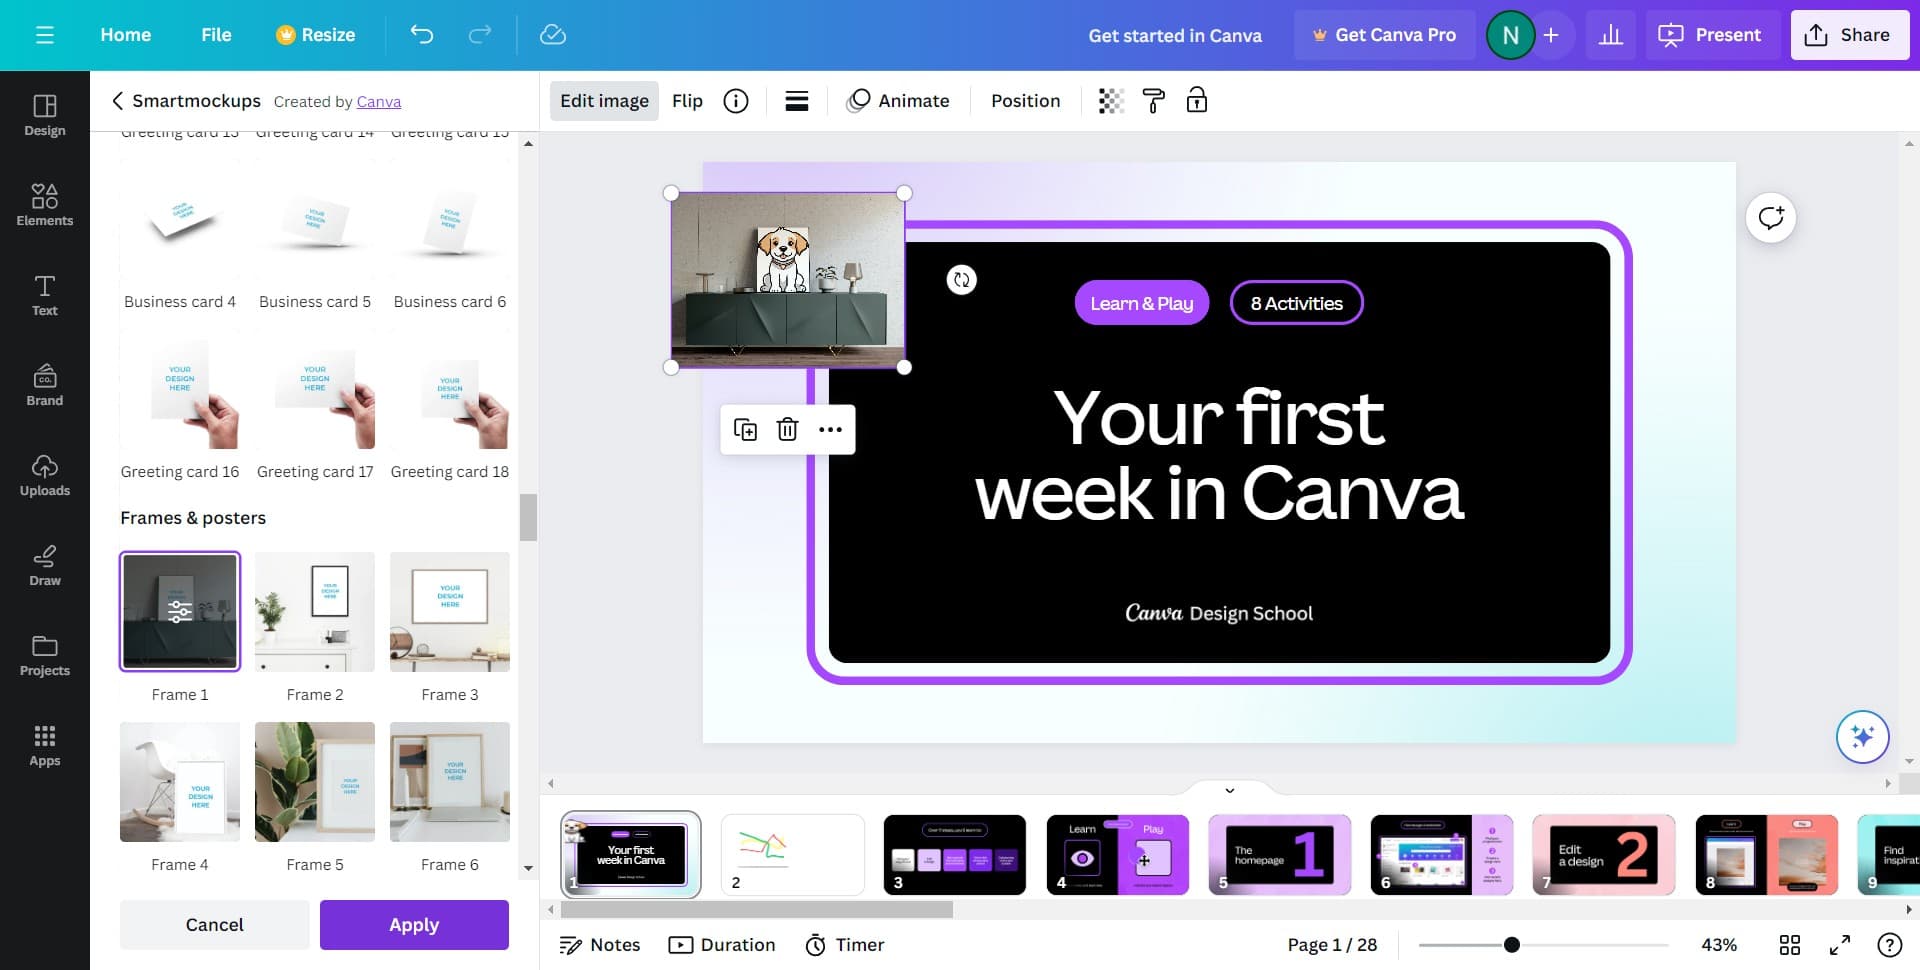Adjust the zoom level slider
The height and width of the screenshot is (970, 1920).
1512,945
